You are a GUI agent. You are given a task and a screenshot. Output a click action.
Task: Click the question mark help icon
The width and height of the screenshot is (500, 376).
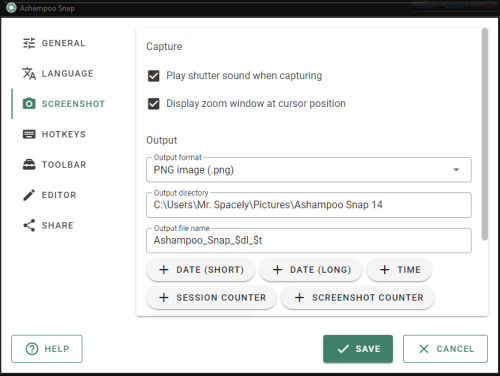(32, 349)
